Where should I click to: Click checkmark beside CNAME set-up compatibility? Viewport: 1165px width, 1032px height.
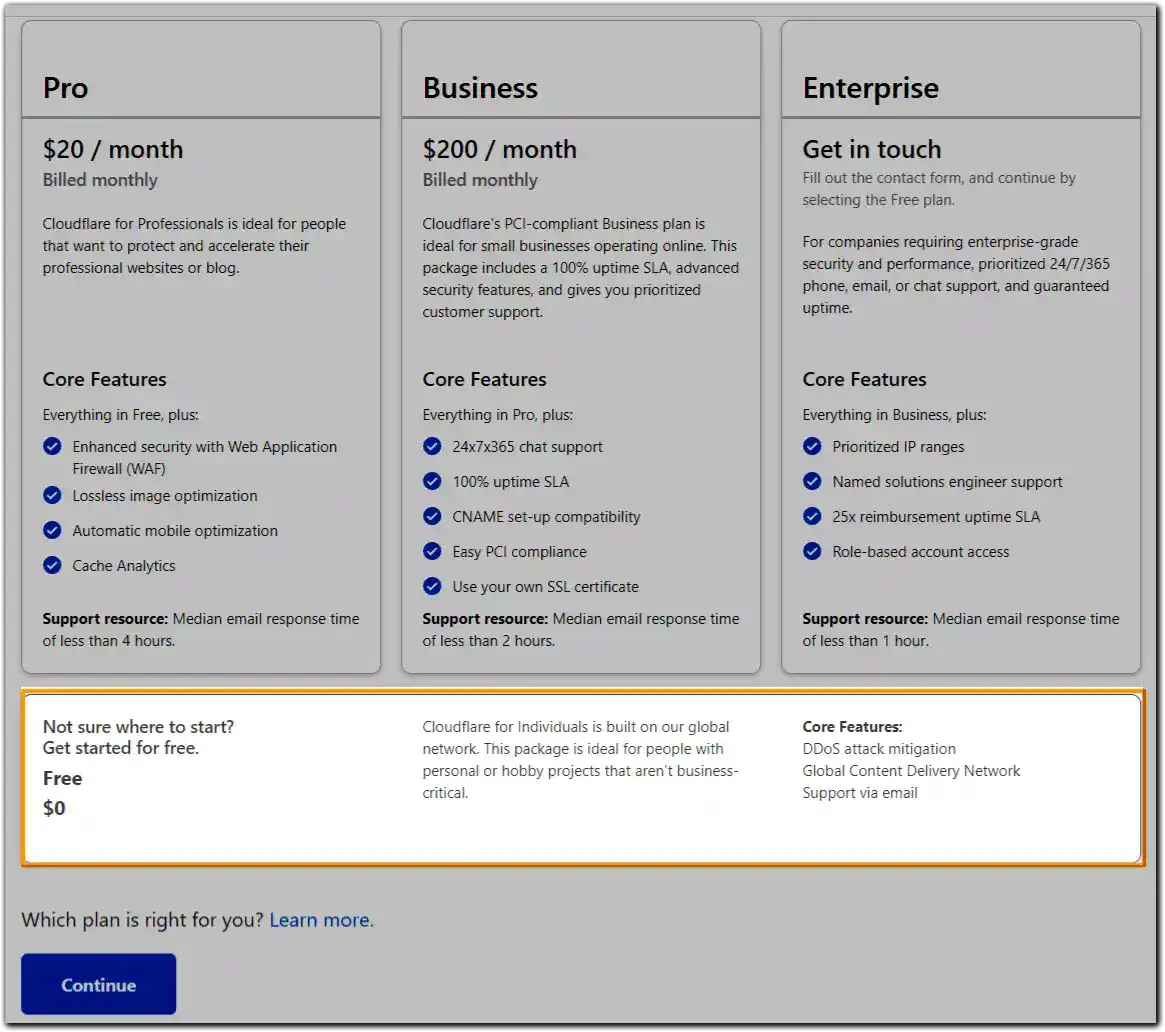click(x=432, y=516)
